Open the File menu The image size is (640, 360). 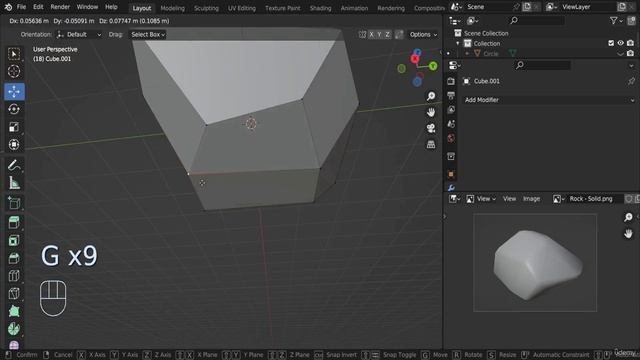[21, 7]
